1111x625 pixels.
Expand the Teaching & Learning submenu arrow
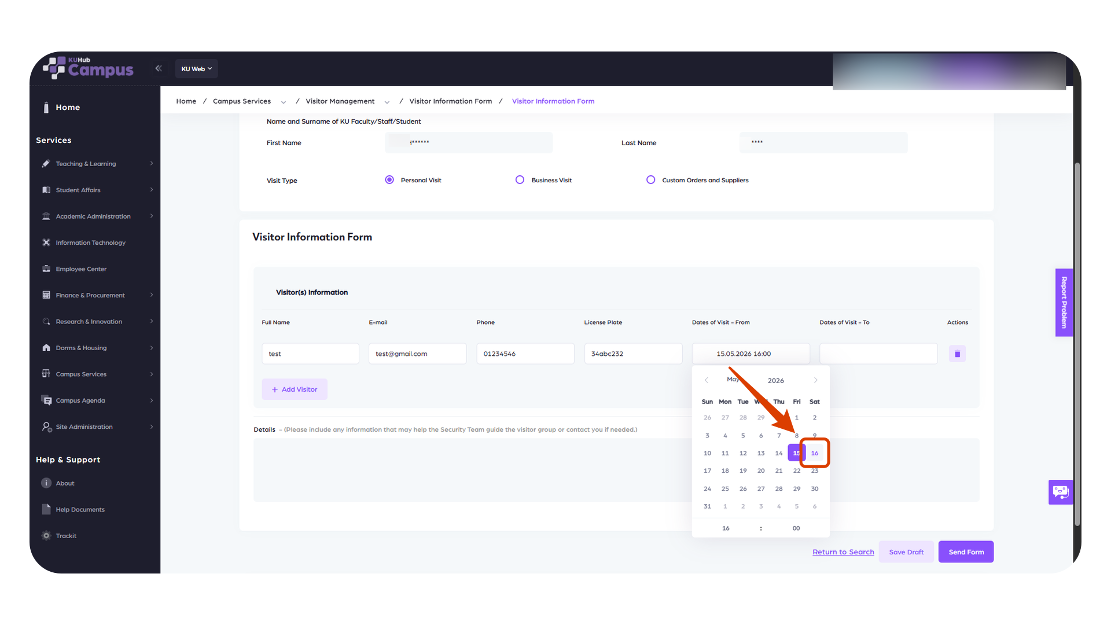[152, 164]
